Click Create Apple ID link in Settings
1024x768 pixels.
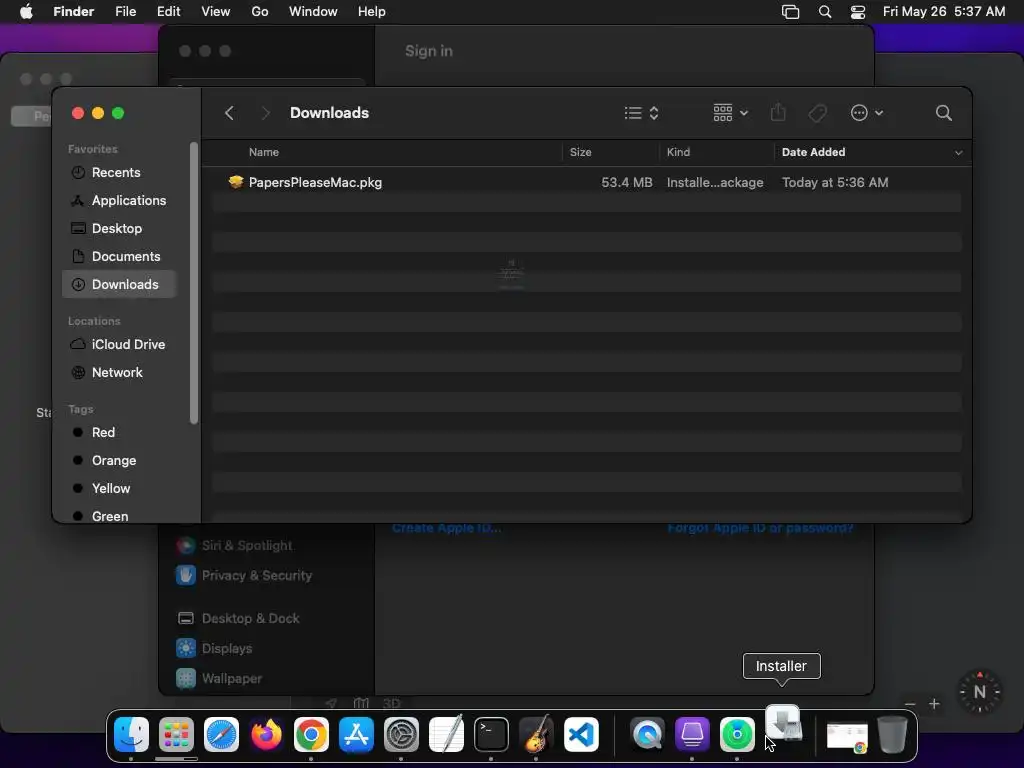click(x=447, y=528)
